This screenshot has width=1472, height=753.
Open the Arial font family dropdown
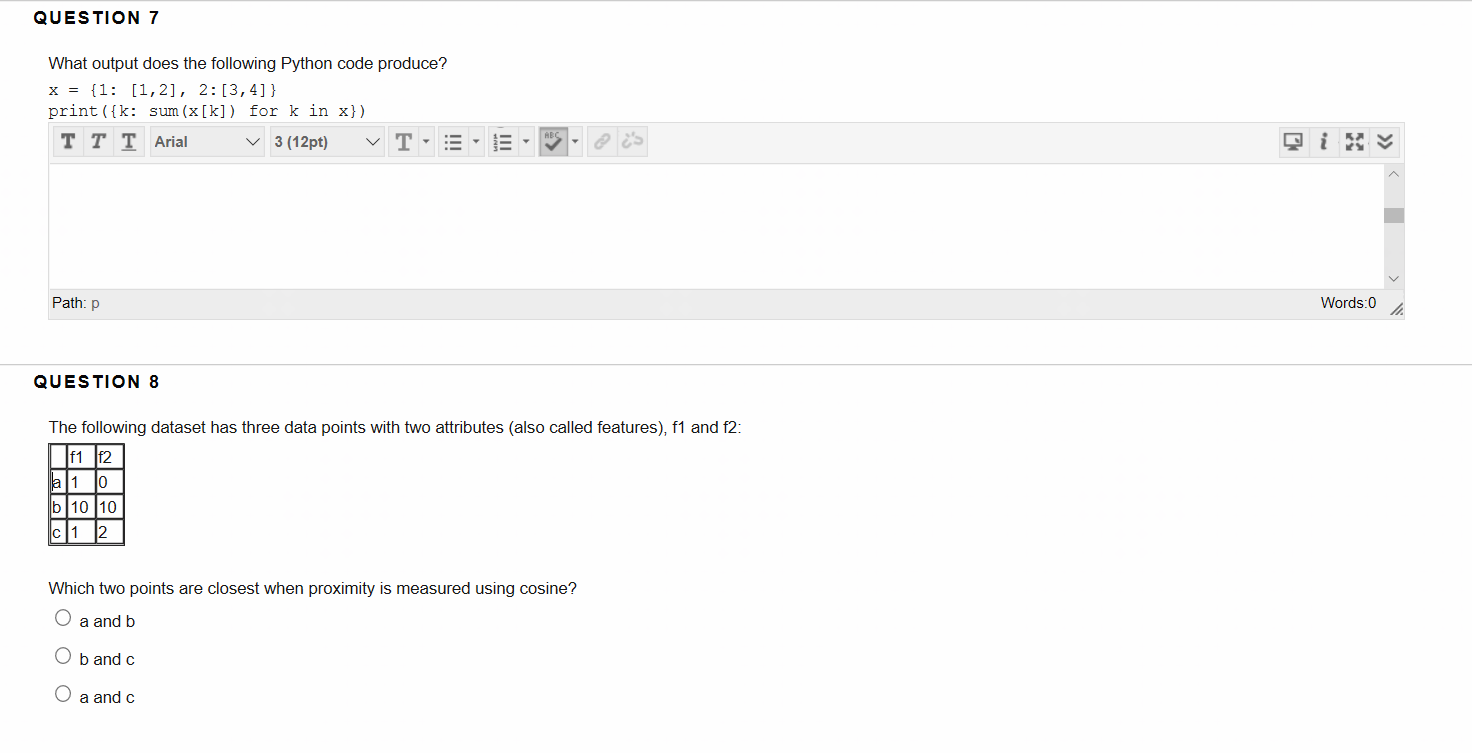(x=207, y=142)
